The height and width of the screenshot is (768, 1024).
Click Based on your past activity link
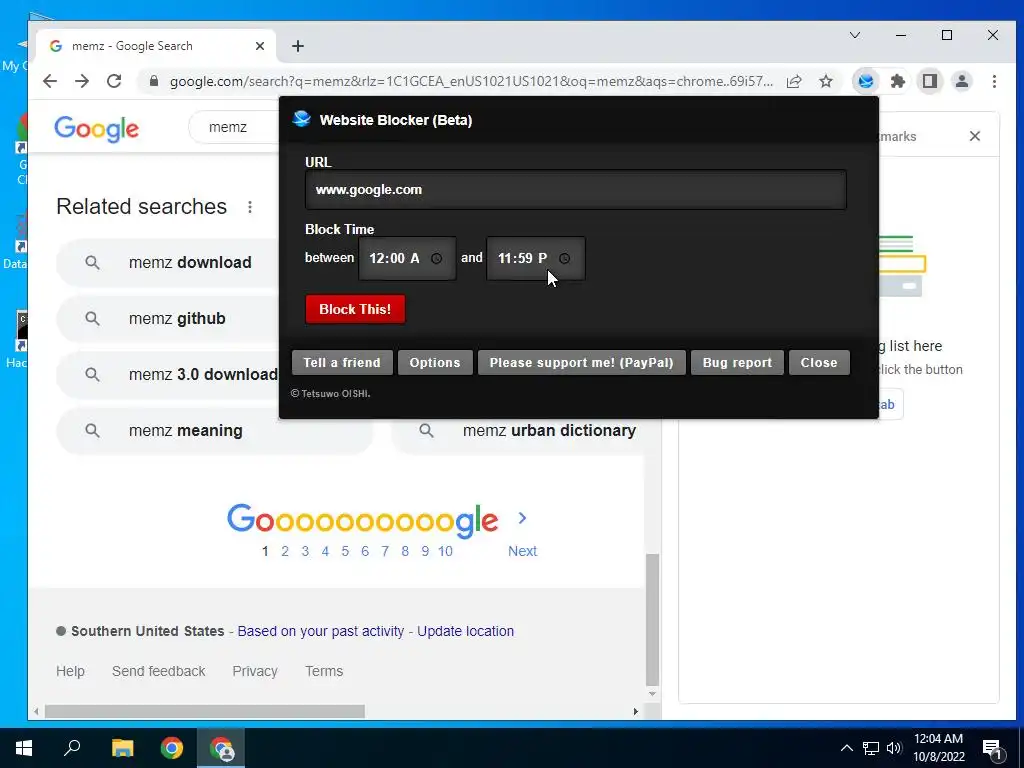(x=321, y=631)
